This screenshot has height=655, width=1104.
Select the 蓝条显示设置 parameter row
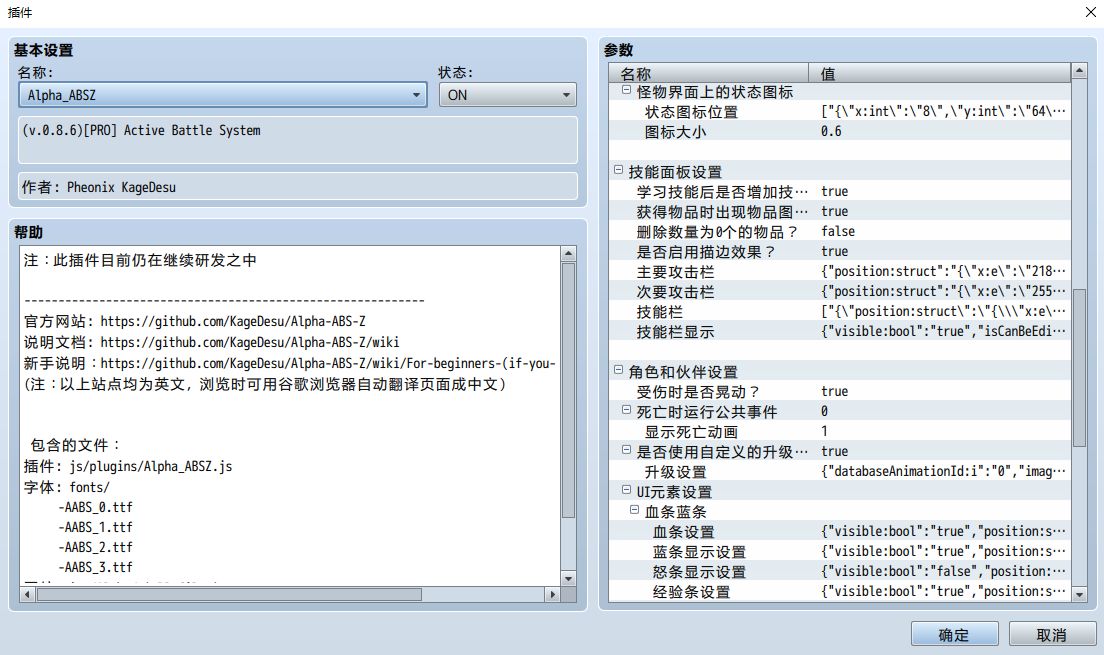[840, 551]
